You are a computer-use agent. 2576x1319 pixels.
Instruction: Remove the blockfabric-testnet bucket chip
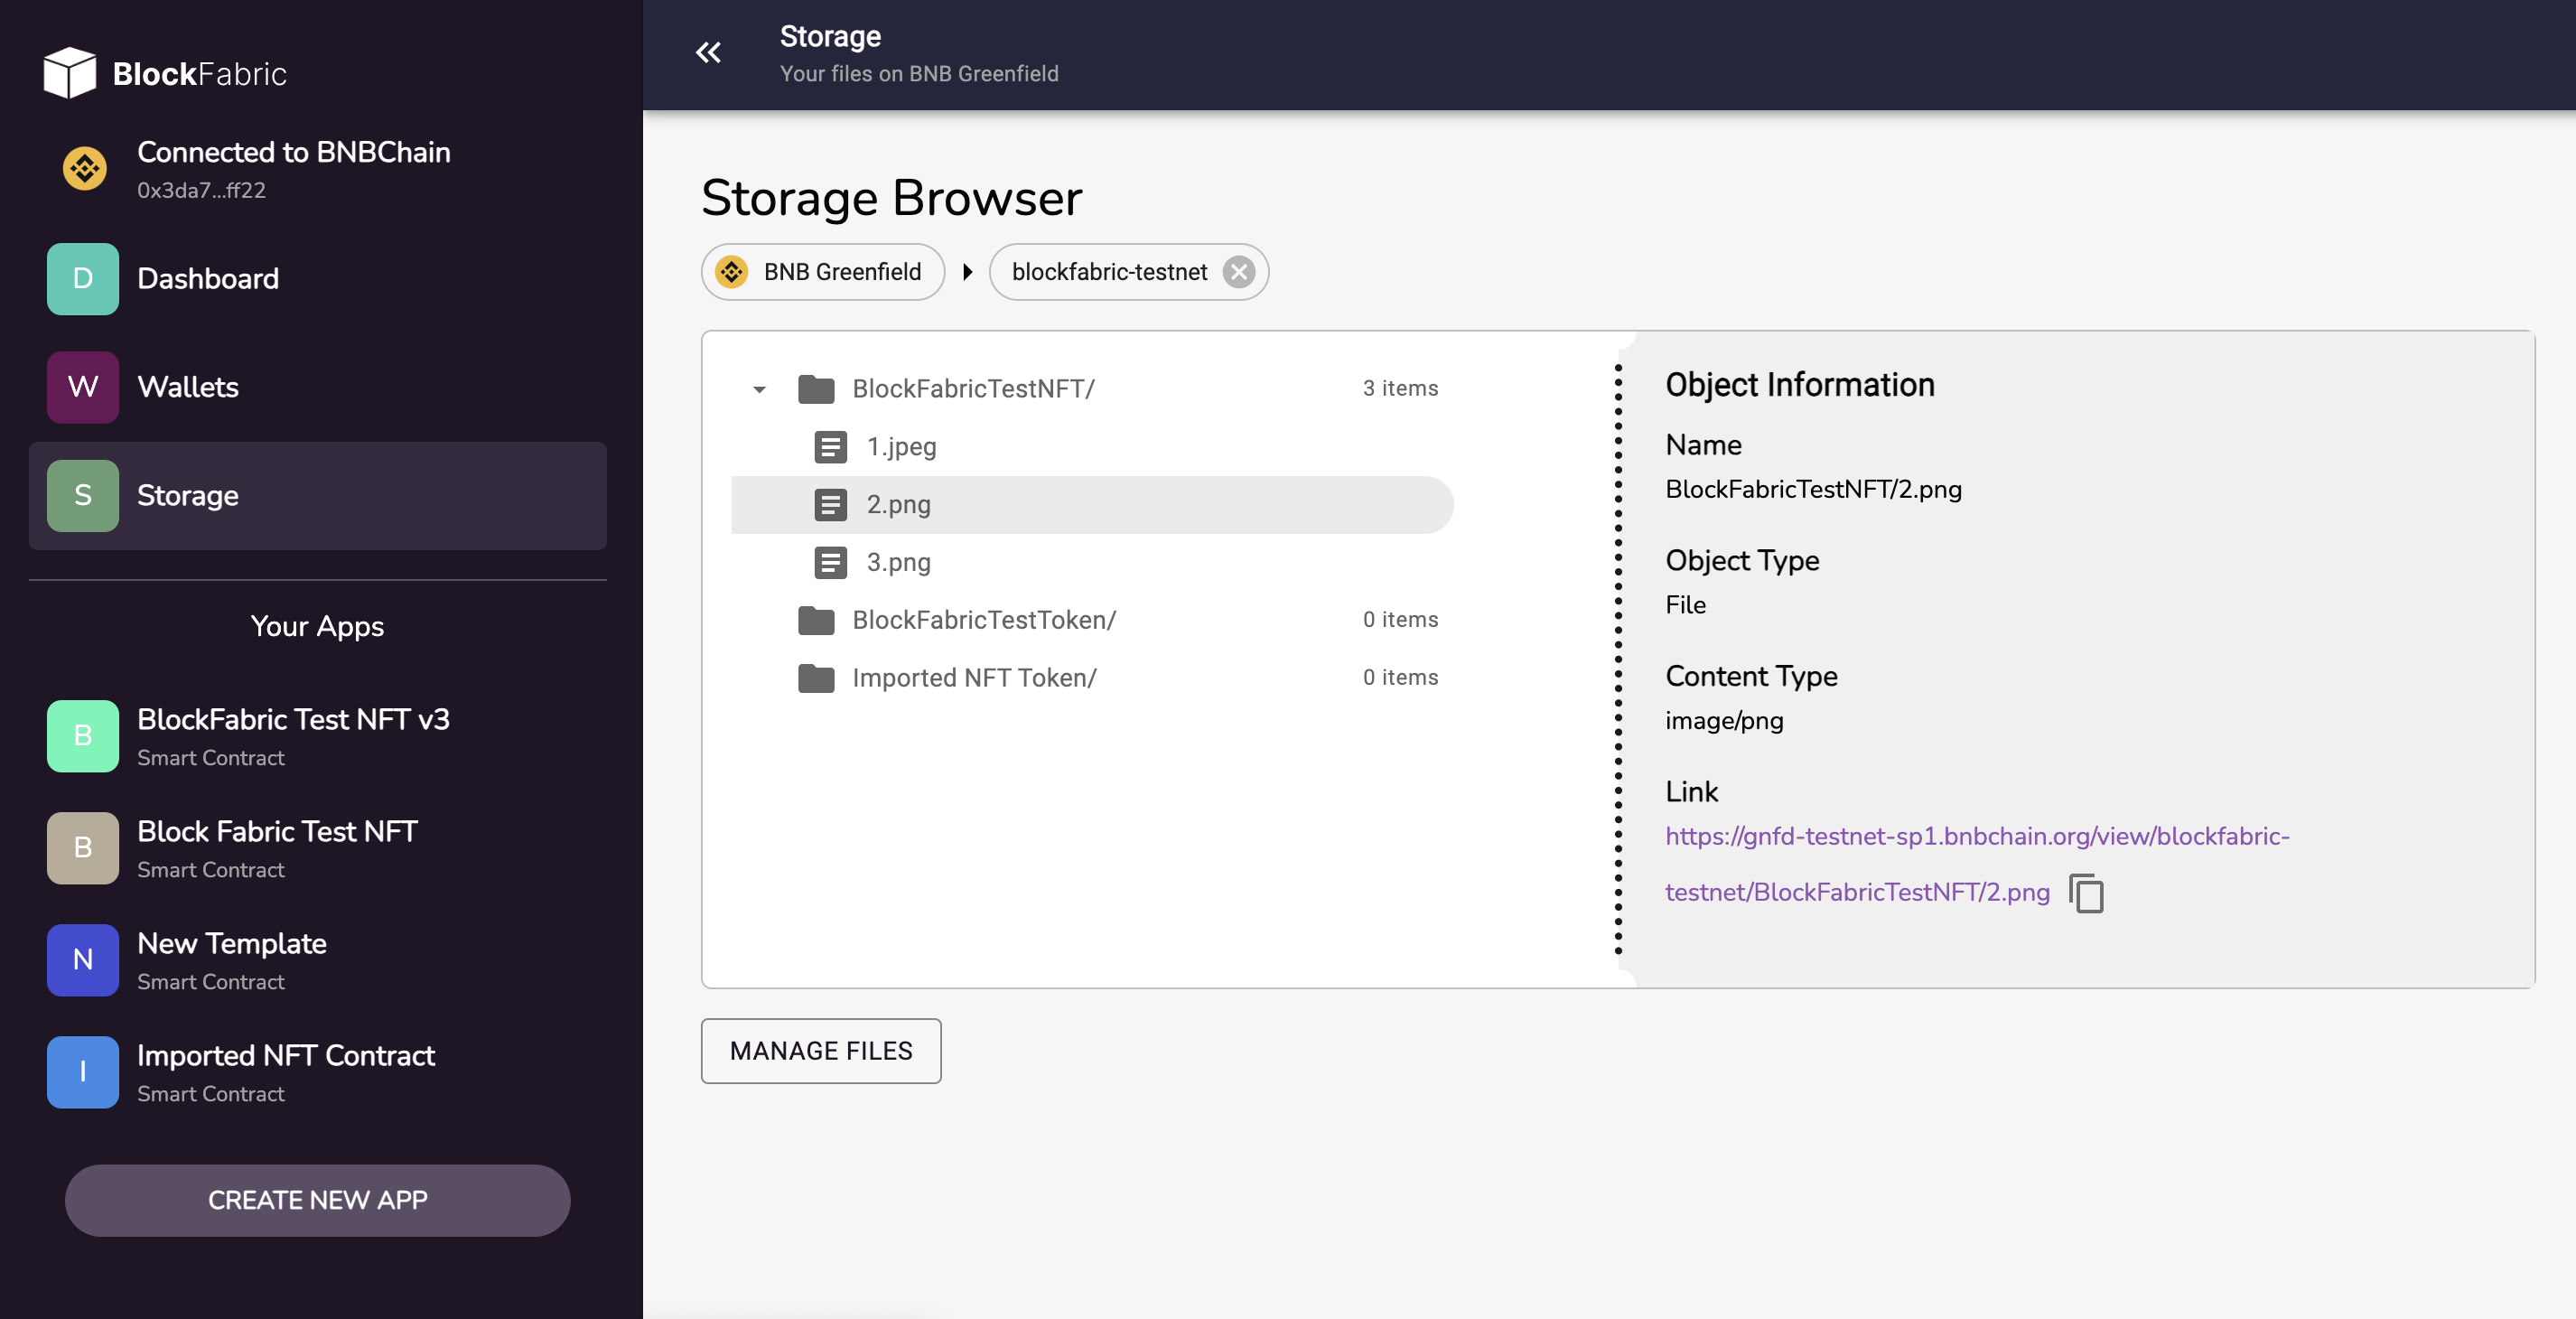(1239, 272)
